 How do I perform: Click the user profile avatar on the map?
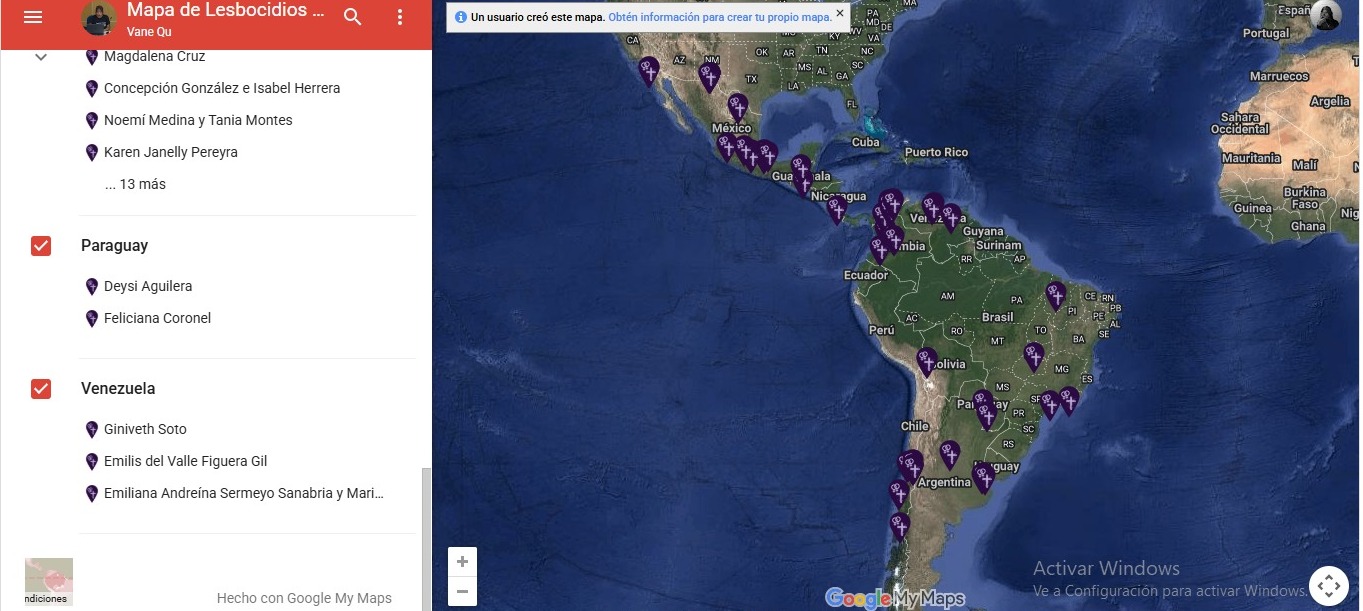1325,16
